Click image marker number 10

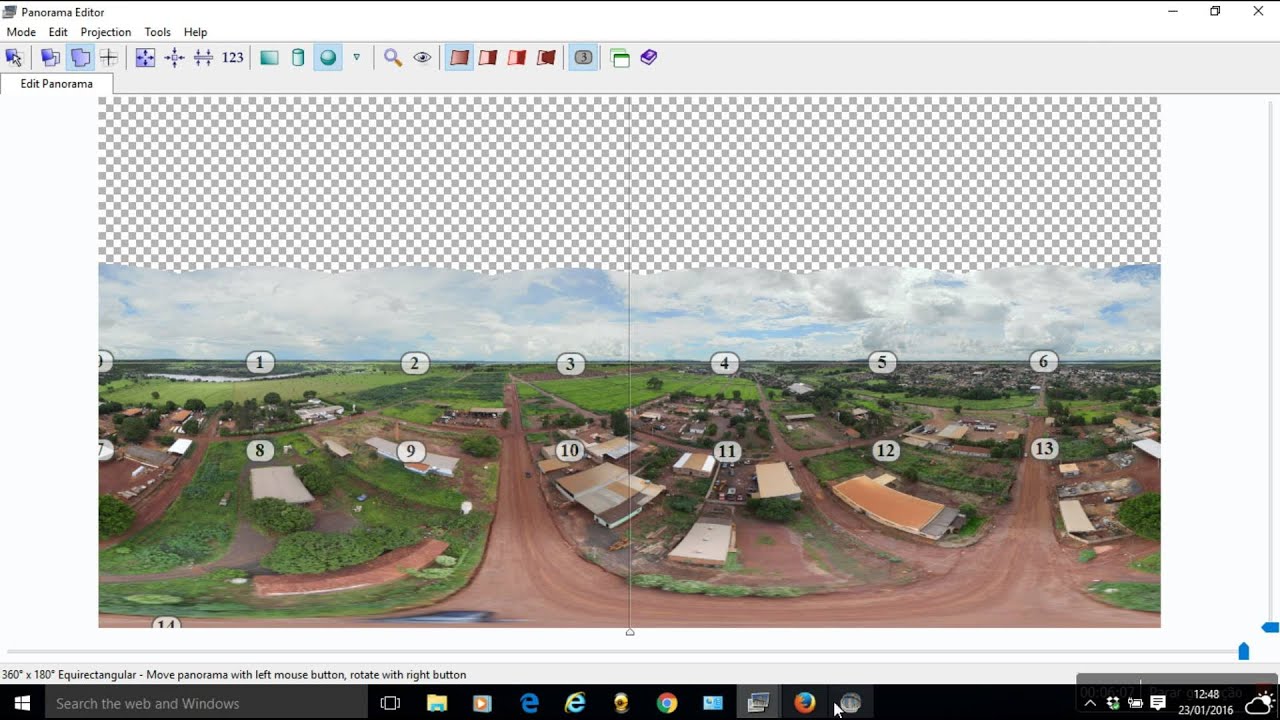(x=569, y=450)
